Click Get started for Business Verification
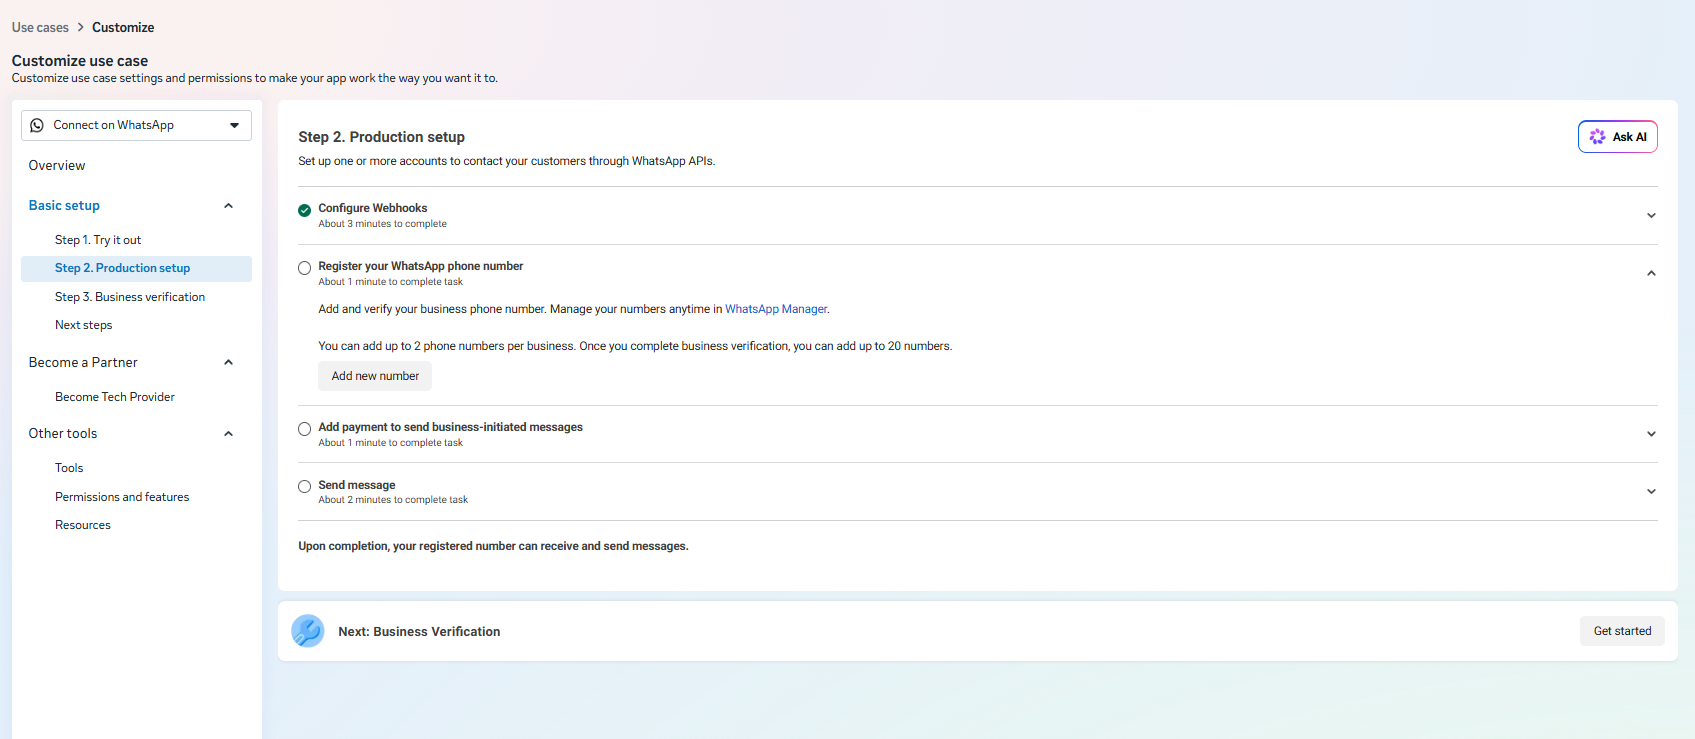Image resolution: width=1695 pixels, height=739 pixels. [x=1622, y=631]
